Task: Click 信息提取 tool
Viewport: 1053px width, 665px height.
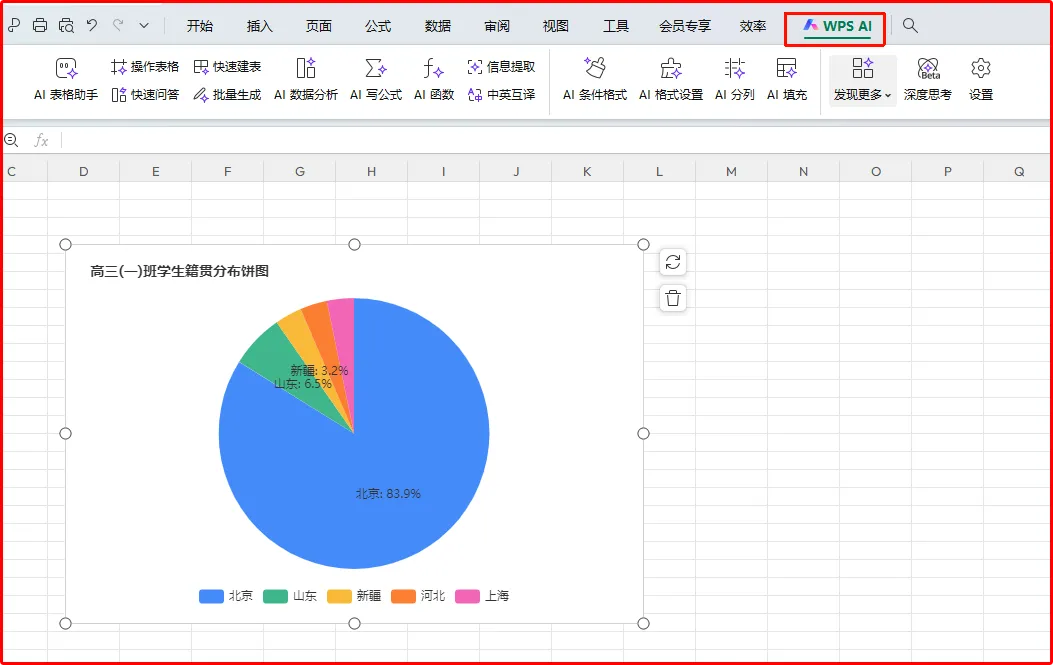Action: point(502,66)
